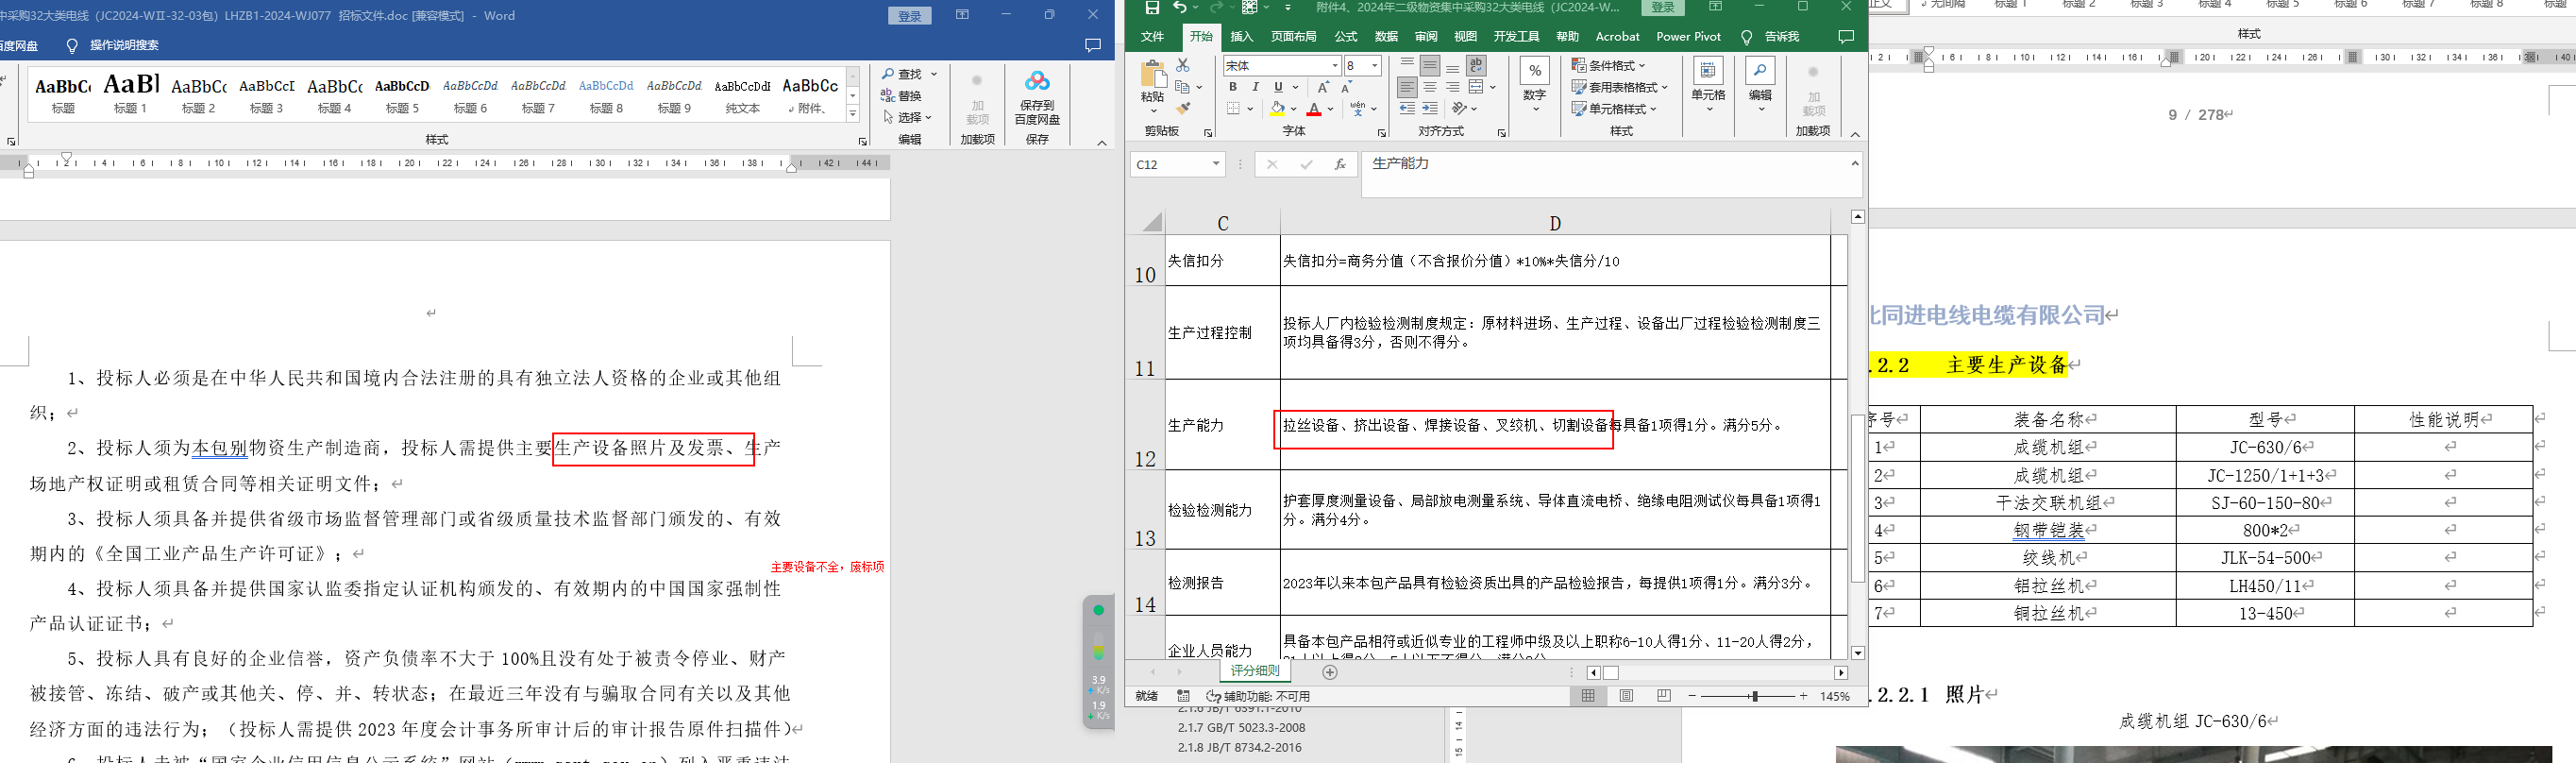Click the macro record icon in Excel status bar
The image size is (2576, 763).
click(x=1183, y=696)
